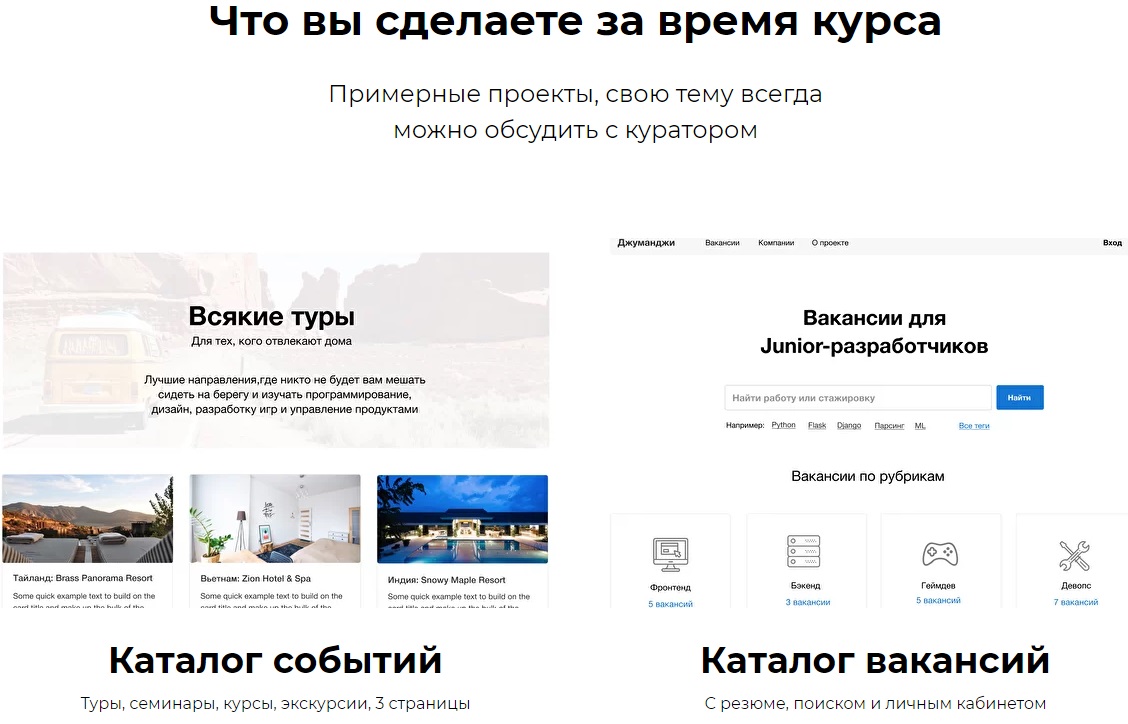The width and height of the screenshot is (1128, 724).
Task: Click О проекте navigation item
Action: point(831,242)
